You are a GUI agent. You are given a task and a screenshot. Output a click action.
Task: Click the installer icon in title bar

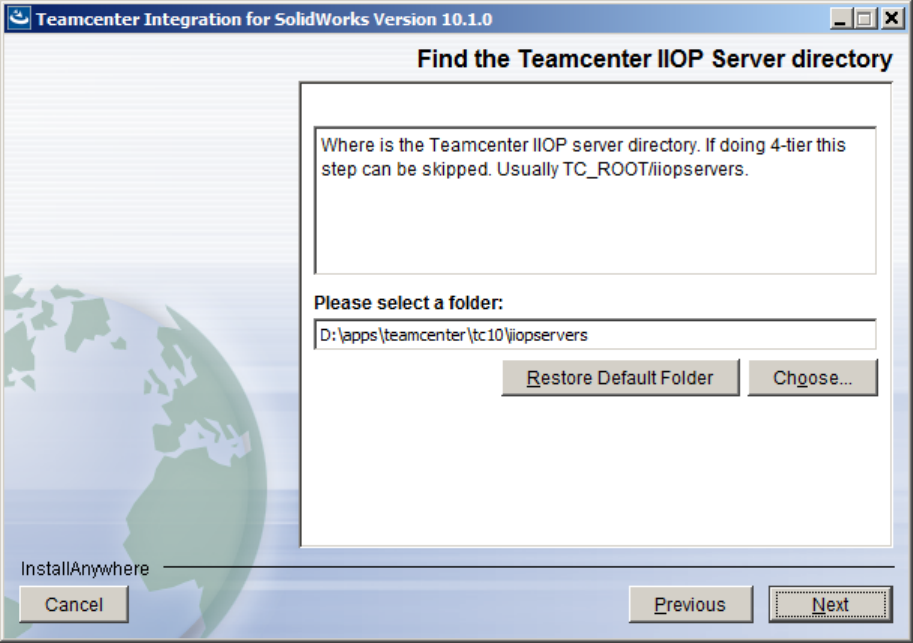[x=19, y=18]
